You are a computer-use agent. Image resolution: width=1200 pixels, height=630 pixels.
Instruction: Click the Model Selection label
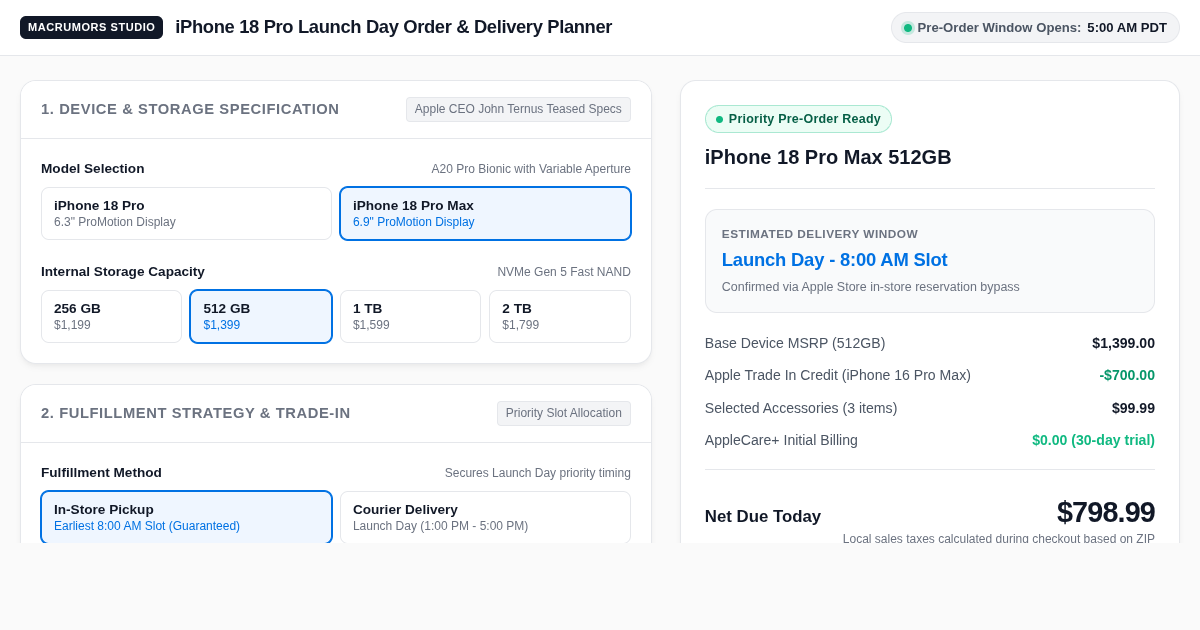(93, 168)
